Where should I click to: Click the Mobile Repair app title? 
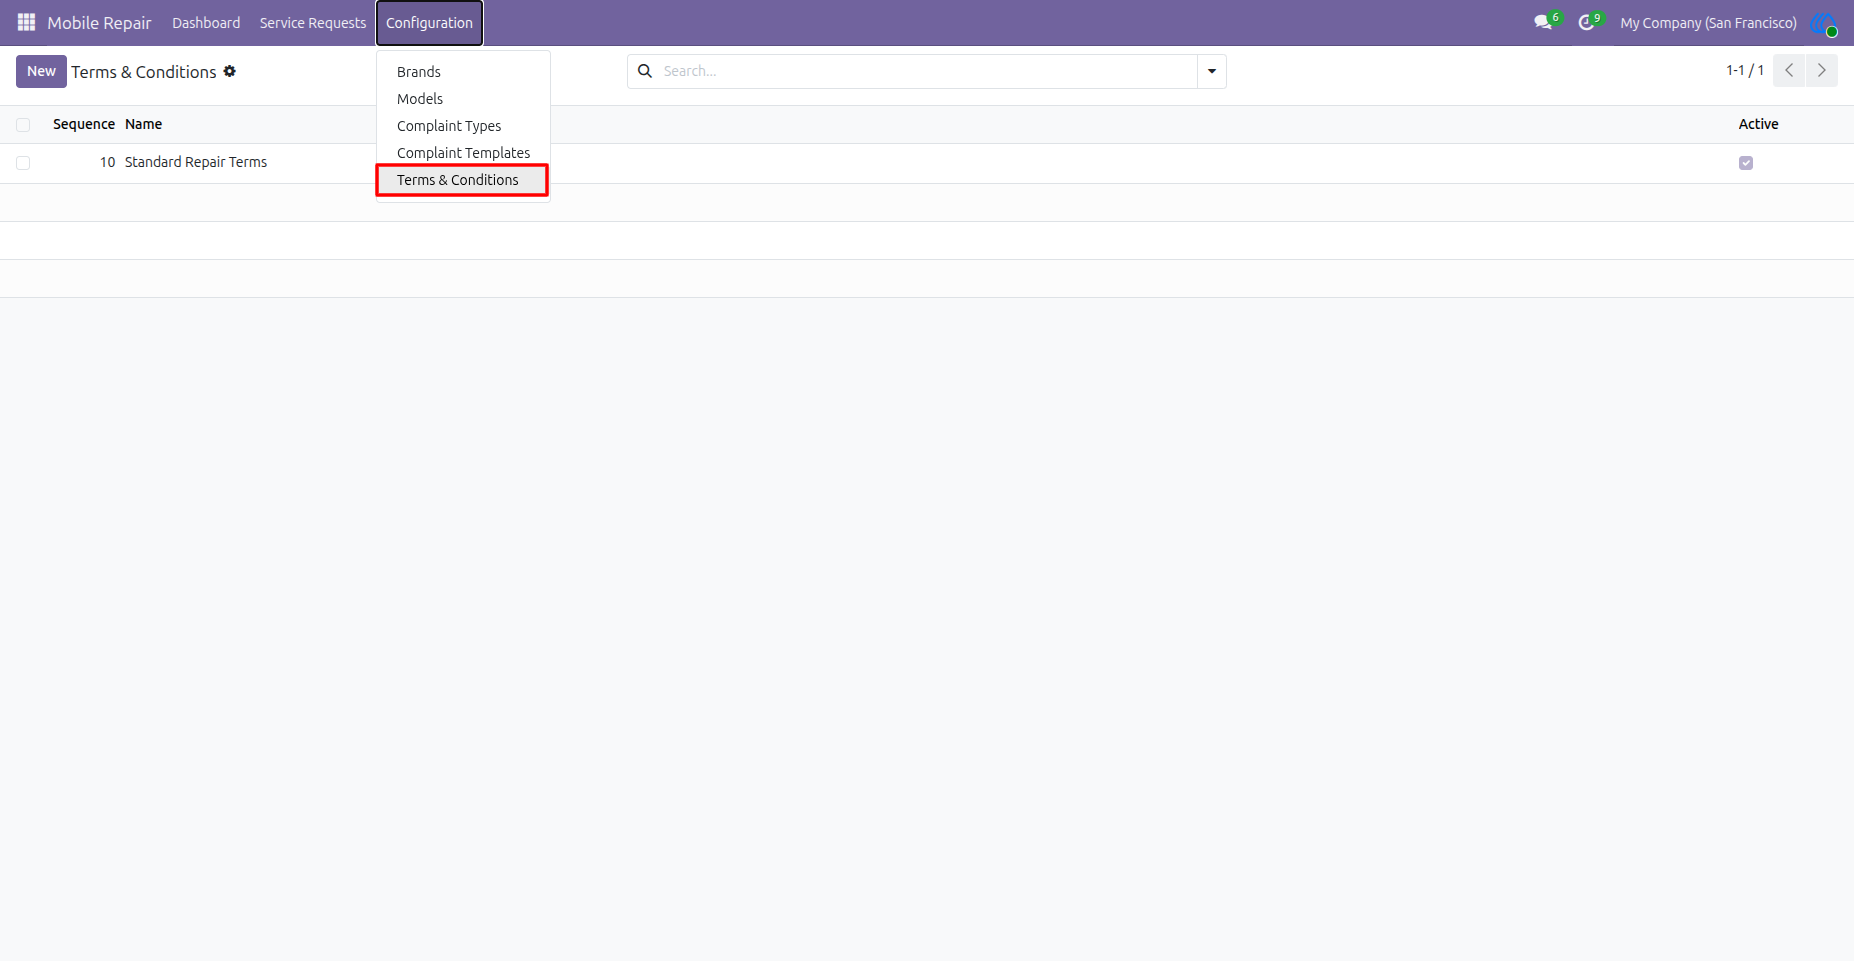coord(99,23)
